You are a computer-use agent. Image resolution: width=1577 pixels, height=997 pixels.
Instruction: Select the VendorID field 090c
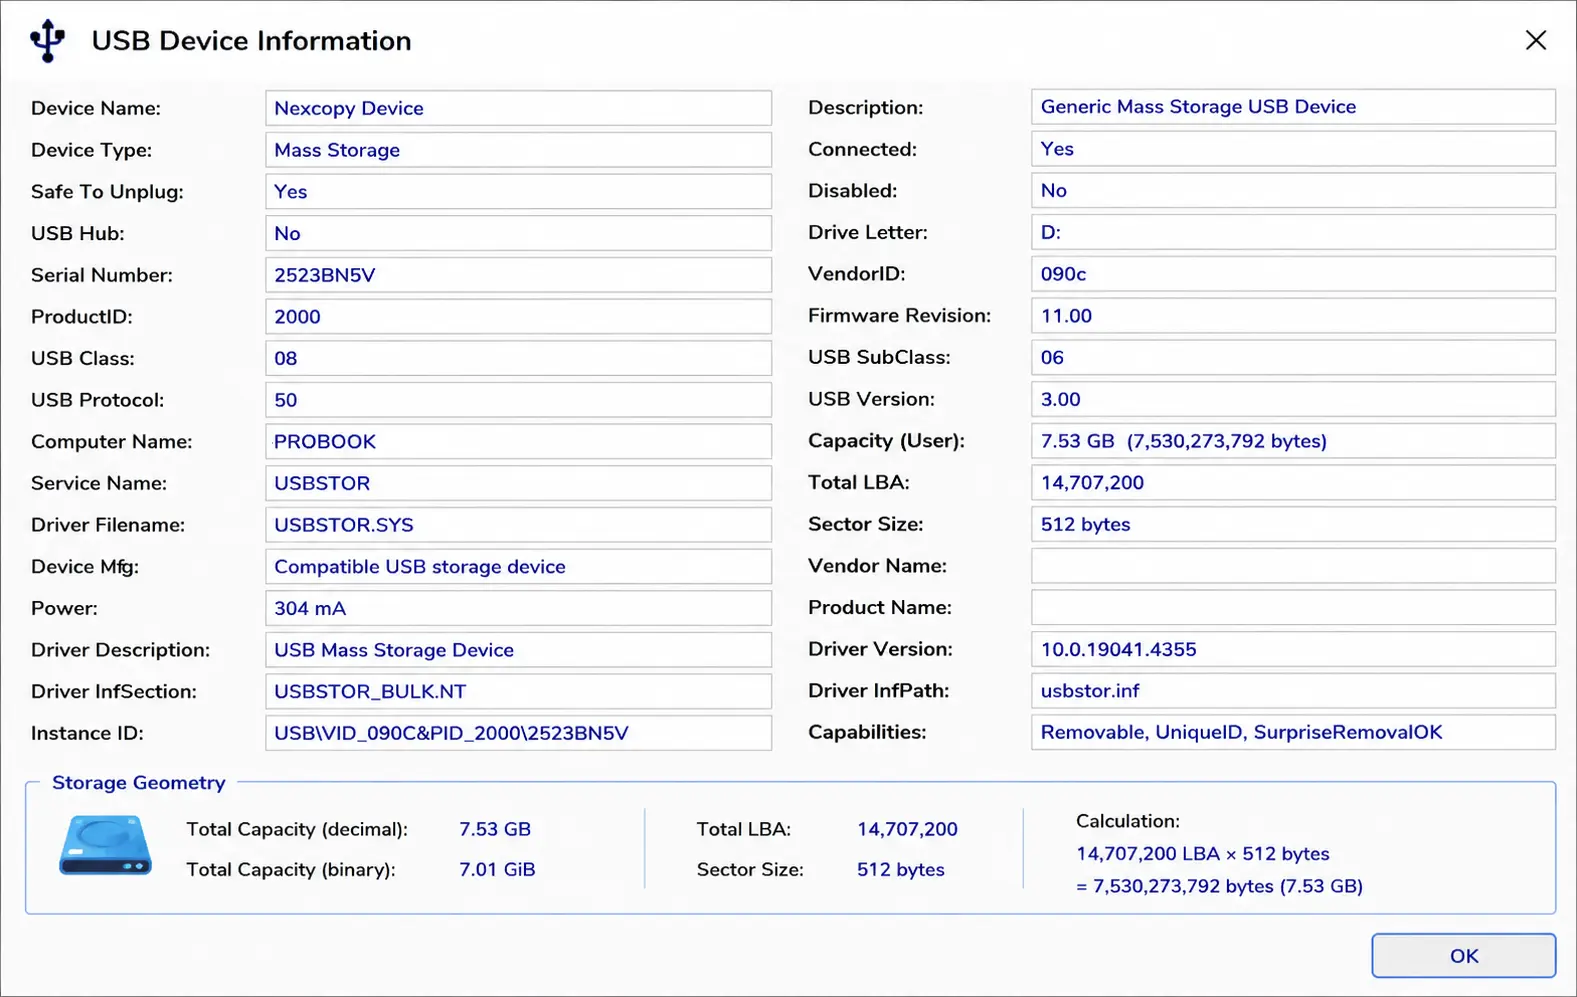1293,274
